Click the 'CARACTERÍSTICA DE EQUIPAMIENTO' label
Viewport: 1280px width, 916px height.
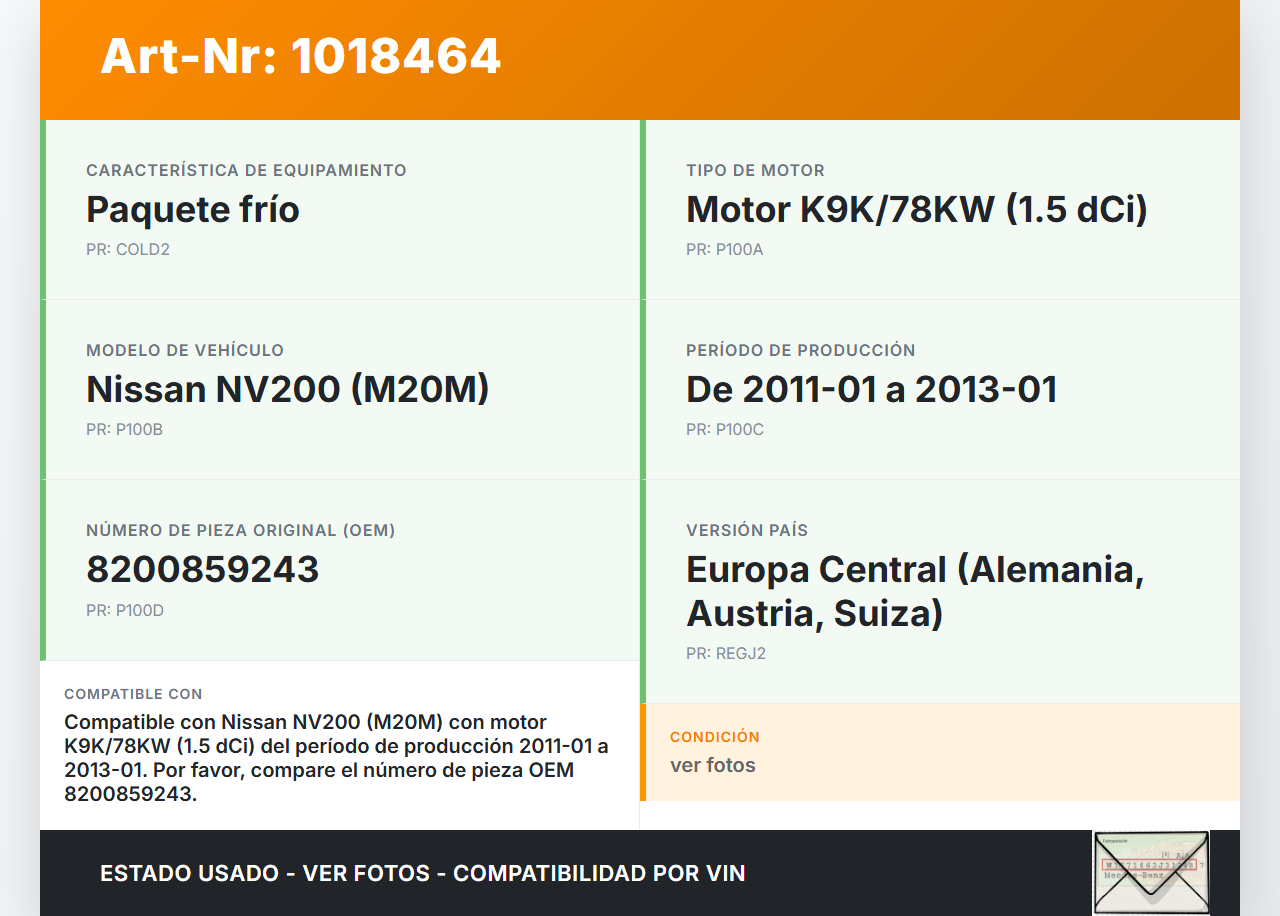point(246,170)
